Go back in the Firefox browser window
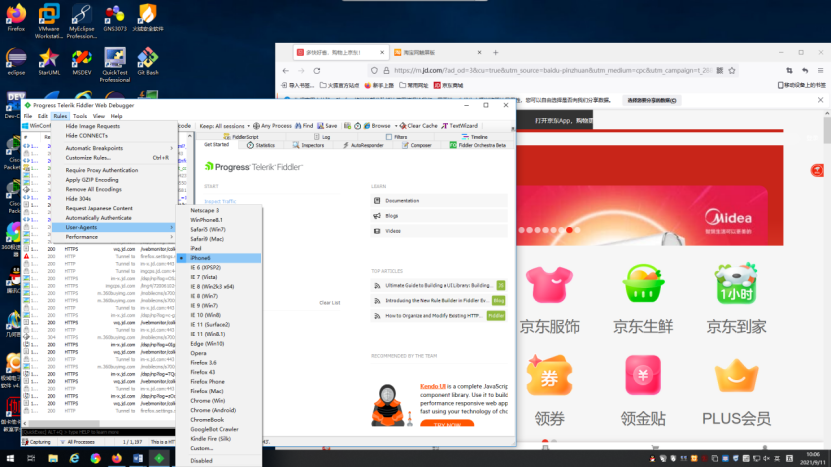This screenshot has width=831, height=468. click(286, 70)
